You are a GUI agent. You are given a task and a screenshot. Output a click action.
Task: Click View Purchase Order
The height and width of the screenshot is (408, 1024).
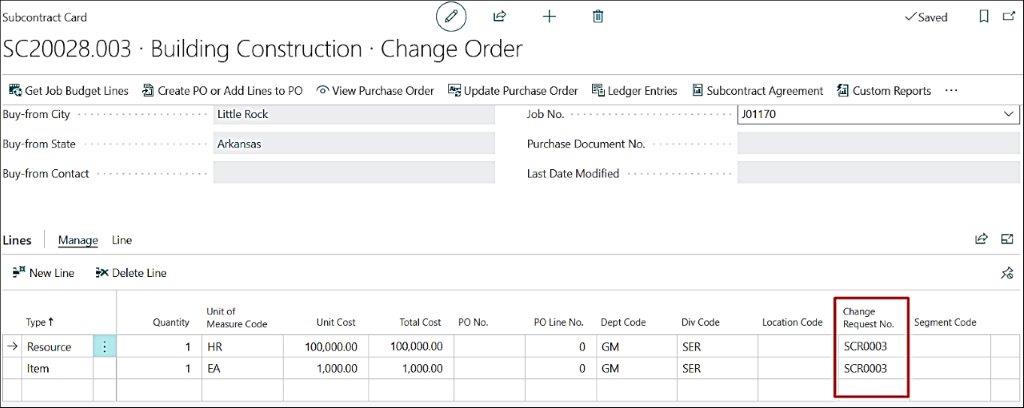[375, 91]
